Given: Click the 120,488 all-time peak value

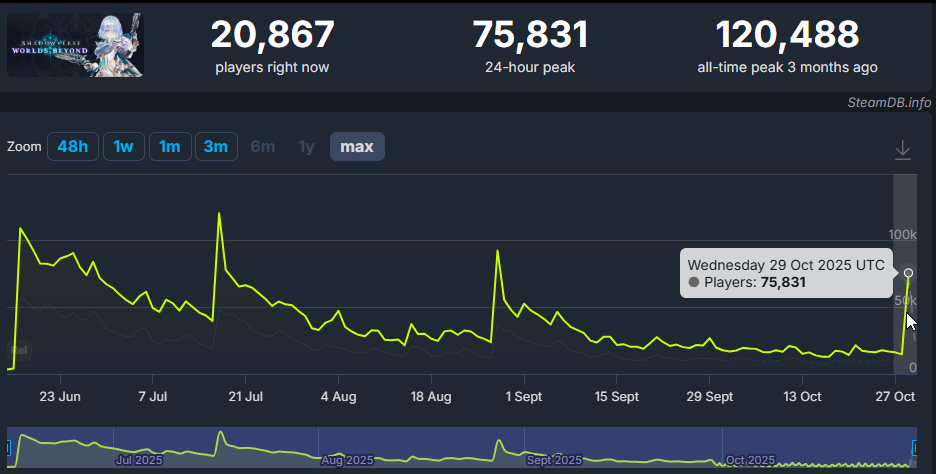Looking at the screenshot, I should click(787, 35).
